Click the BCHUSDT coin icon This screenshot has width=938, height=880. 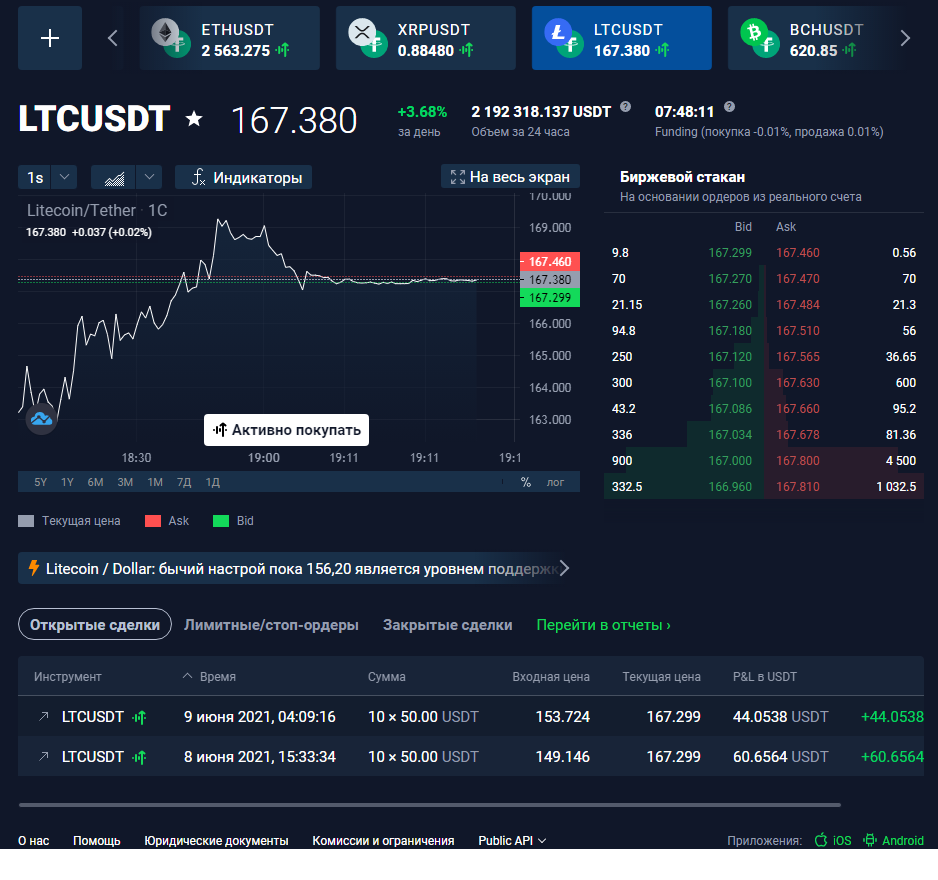coord(760,37)
